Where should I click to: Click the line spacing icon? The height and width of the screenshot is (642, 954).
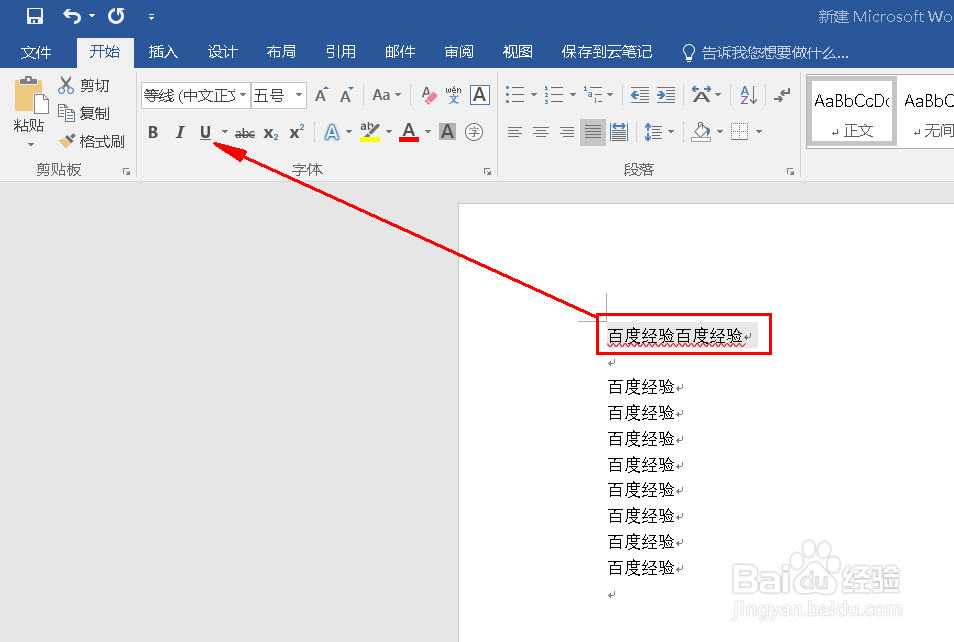[x=653, y=131]
